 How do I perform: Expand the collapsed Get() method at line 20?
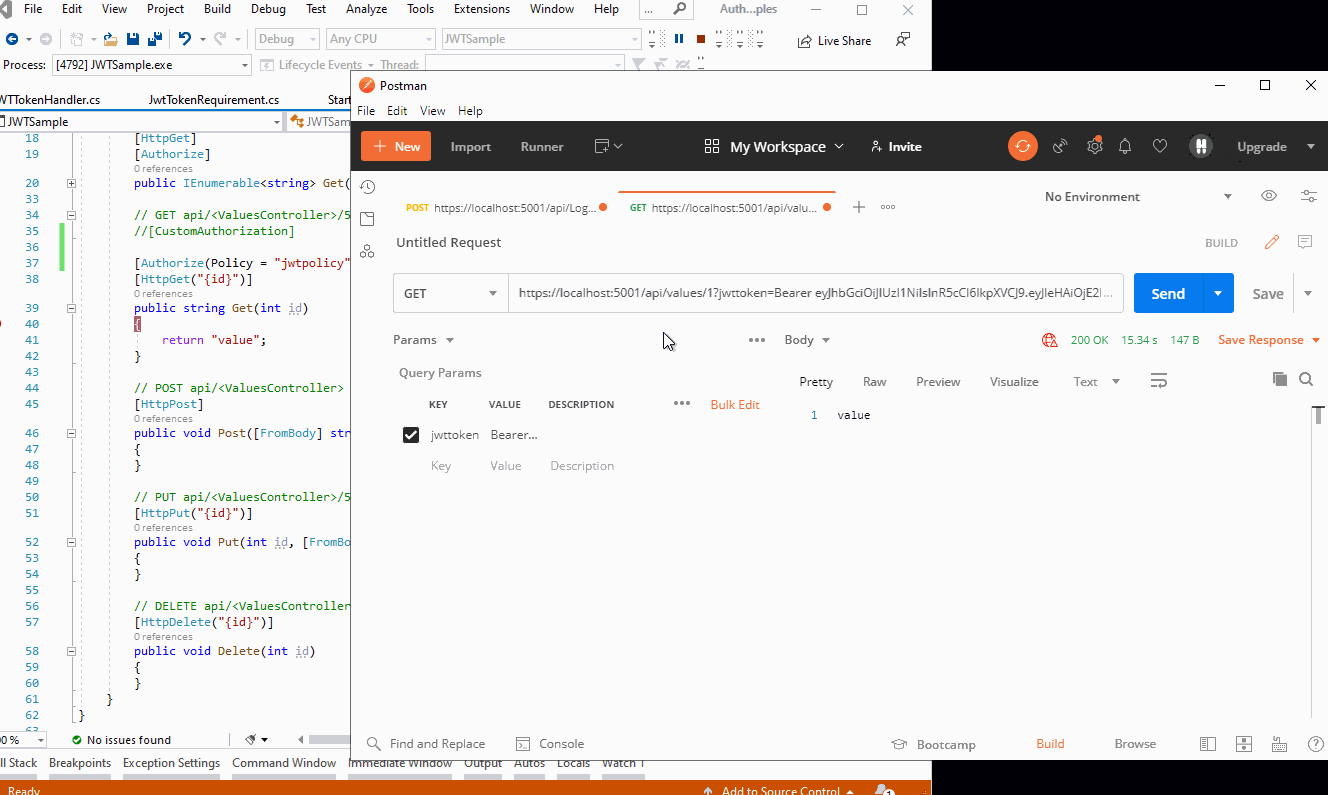pyautogui.click(x=71, y=184)
